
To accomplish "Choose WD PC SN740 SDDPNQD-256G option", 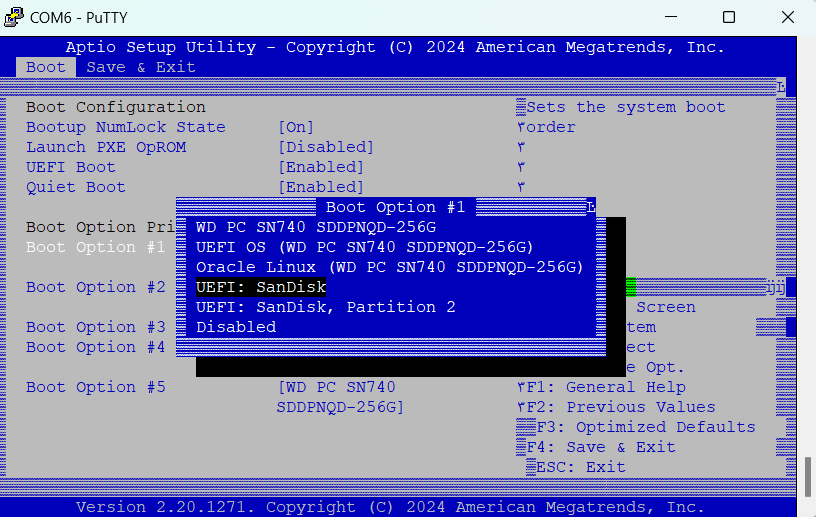I will pyautogui.click(x=316, y=227).
